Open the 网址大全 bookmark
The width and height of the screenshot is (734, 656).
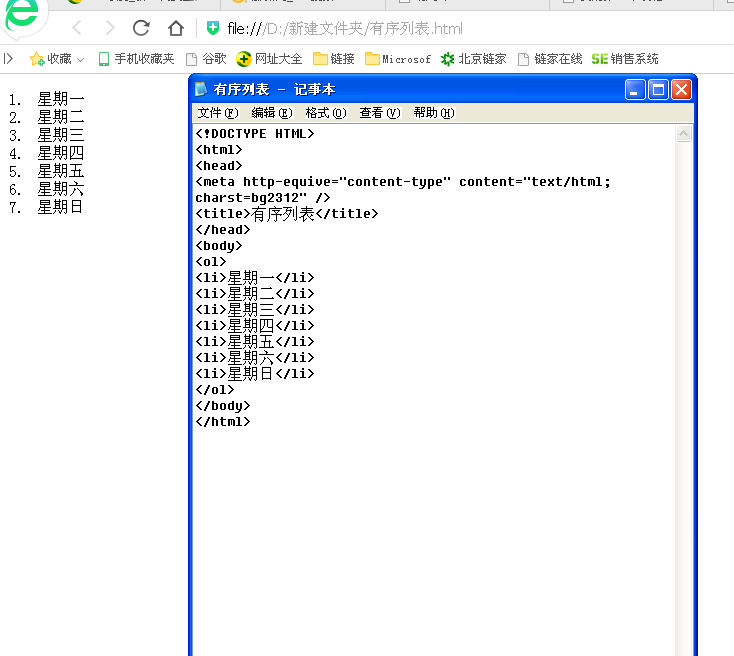[269, 59]
